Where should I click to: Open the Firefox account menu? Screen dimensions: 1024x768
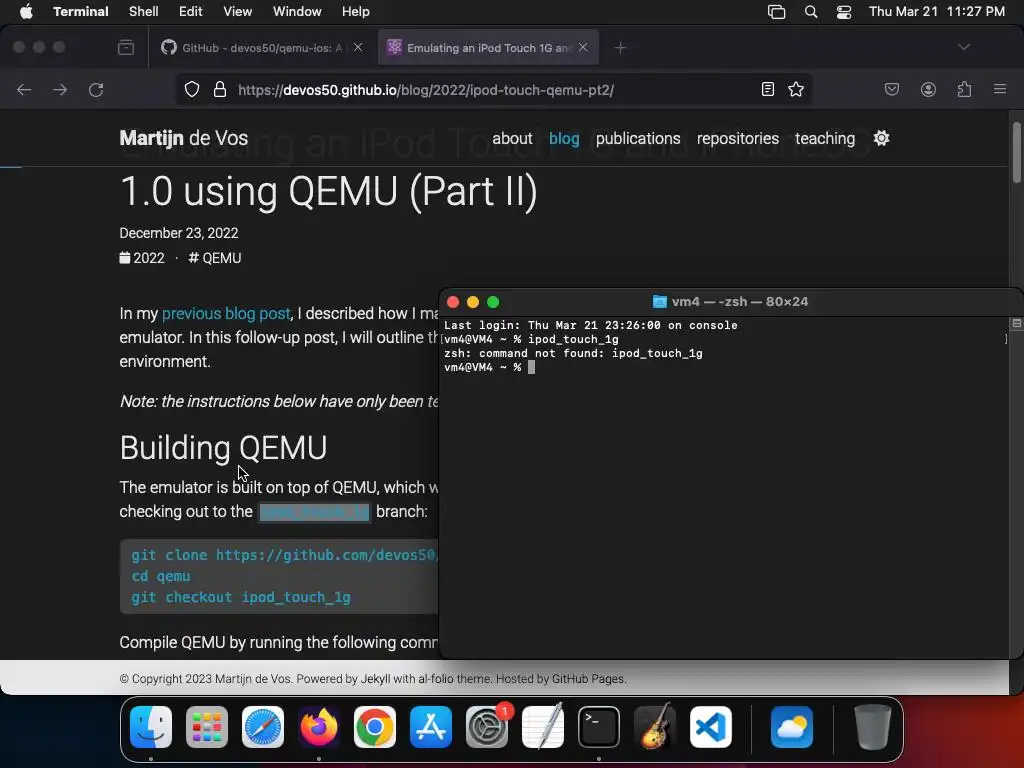coord(928,89)
